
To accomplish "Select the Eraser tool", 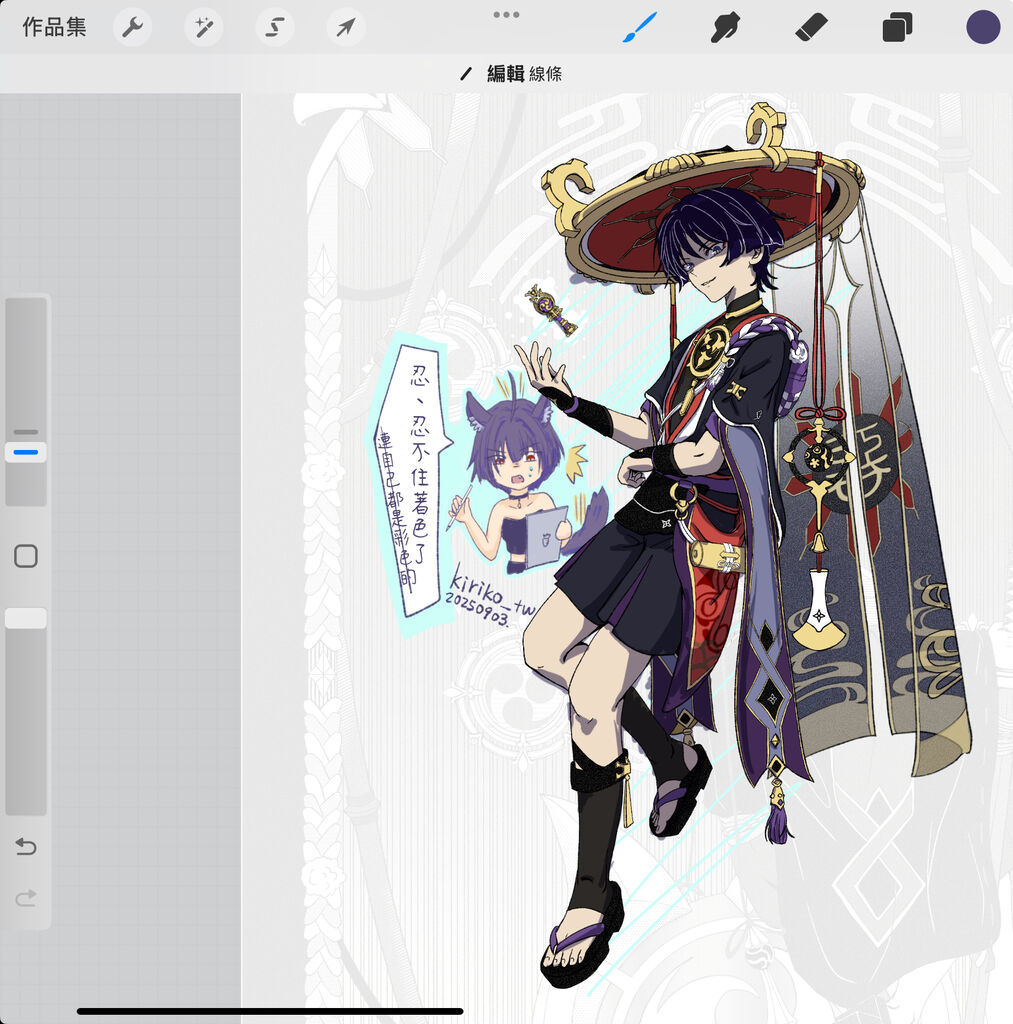I will tap(811, 27).
